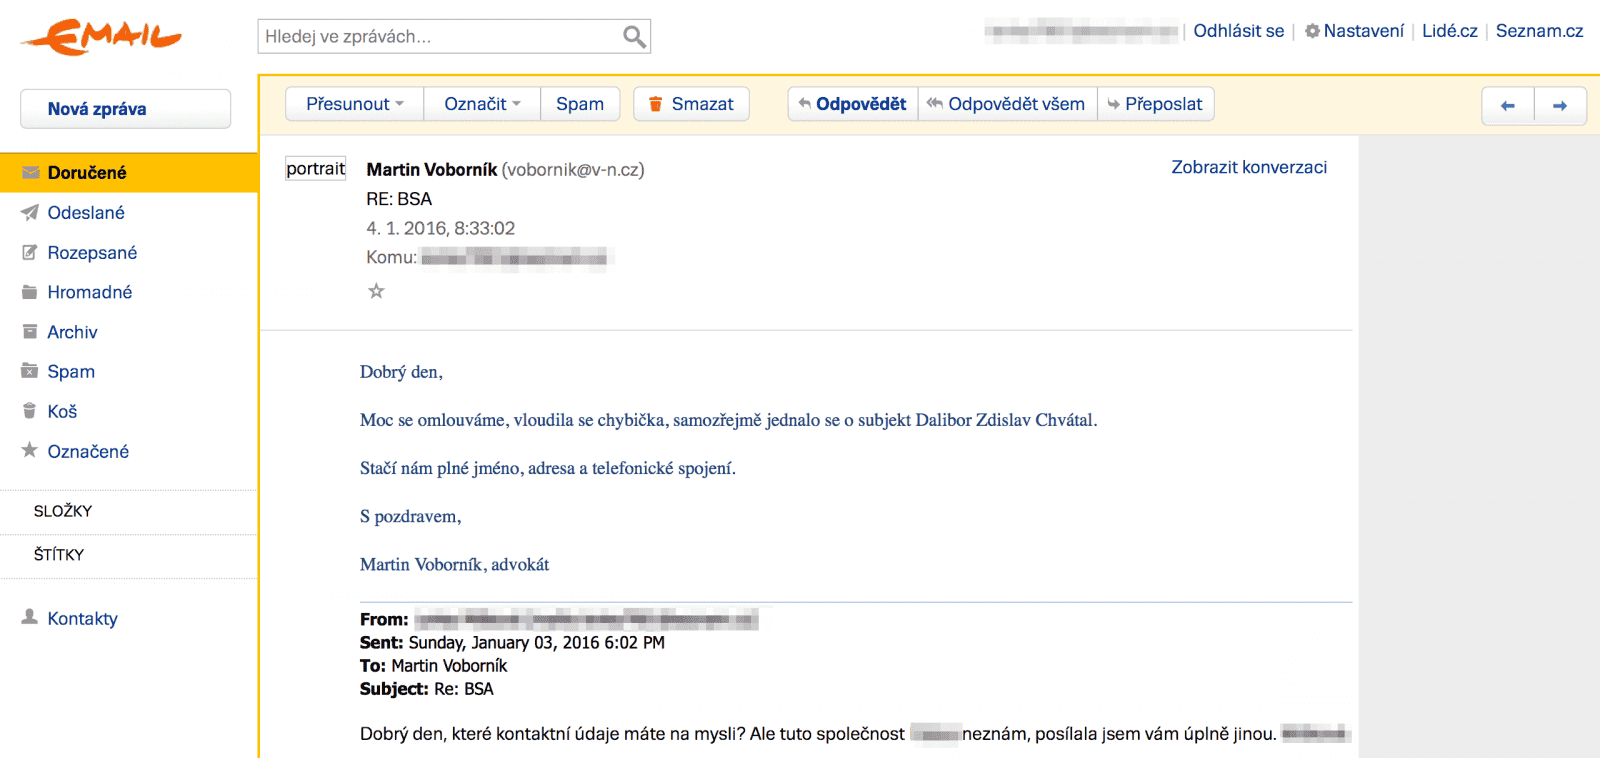The width and height of the screenshot is (1600, 758).
Task: Click the RE: BSA subject line
Action: click(399, 199)
